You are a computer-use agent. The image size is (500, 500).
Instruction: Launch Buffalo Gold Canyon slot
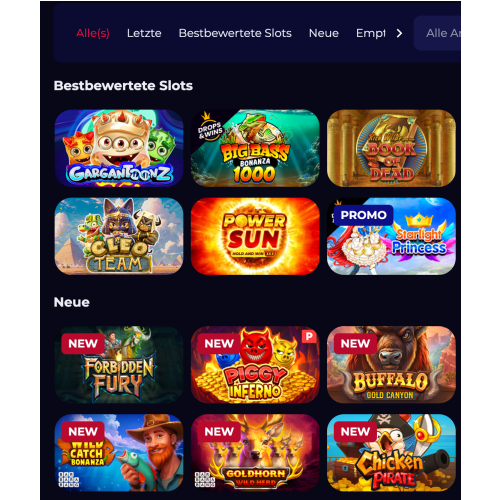[x=391, y=365]
